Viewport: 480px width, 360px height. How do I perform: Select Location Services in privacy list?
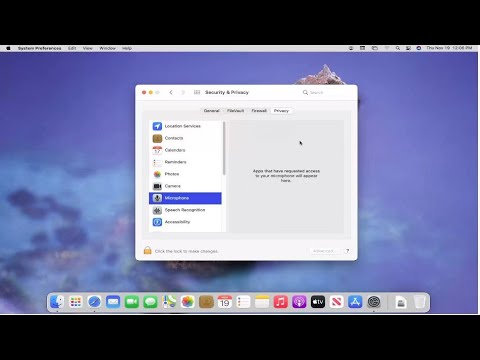[185, 126]
